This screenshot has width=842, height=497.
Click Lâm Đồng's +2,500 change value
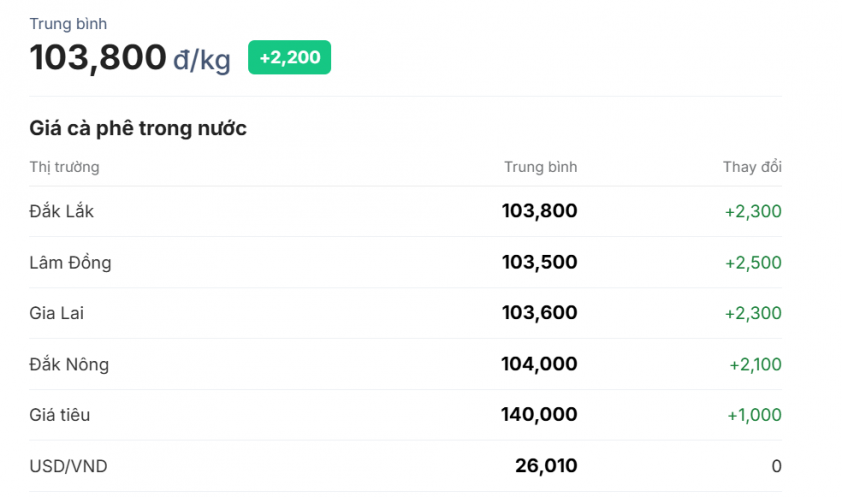tap(753, 263)
